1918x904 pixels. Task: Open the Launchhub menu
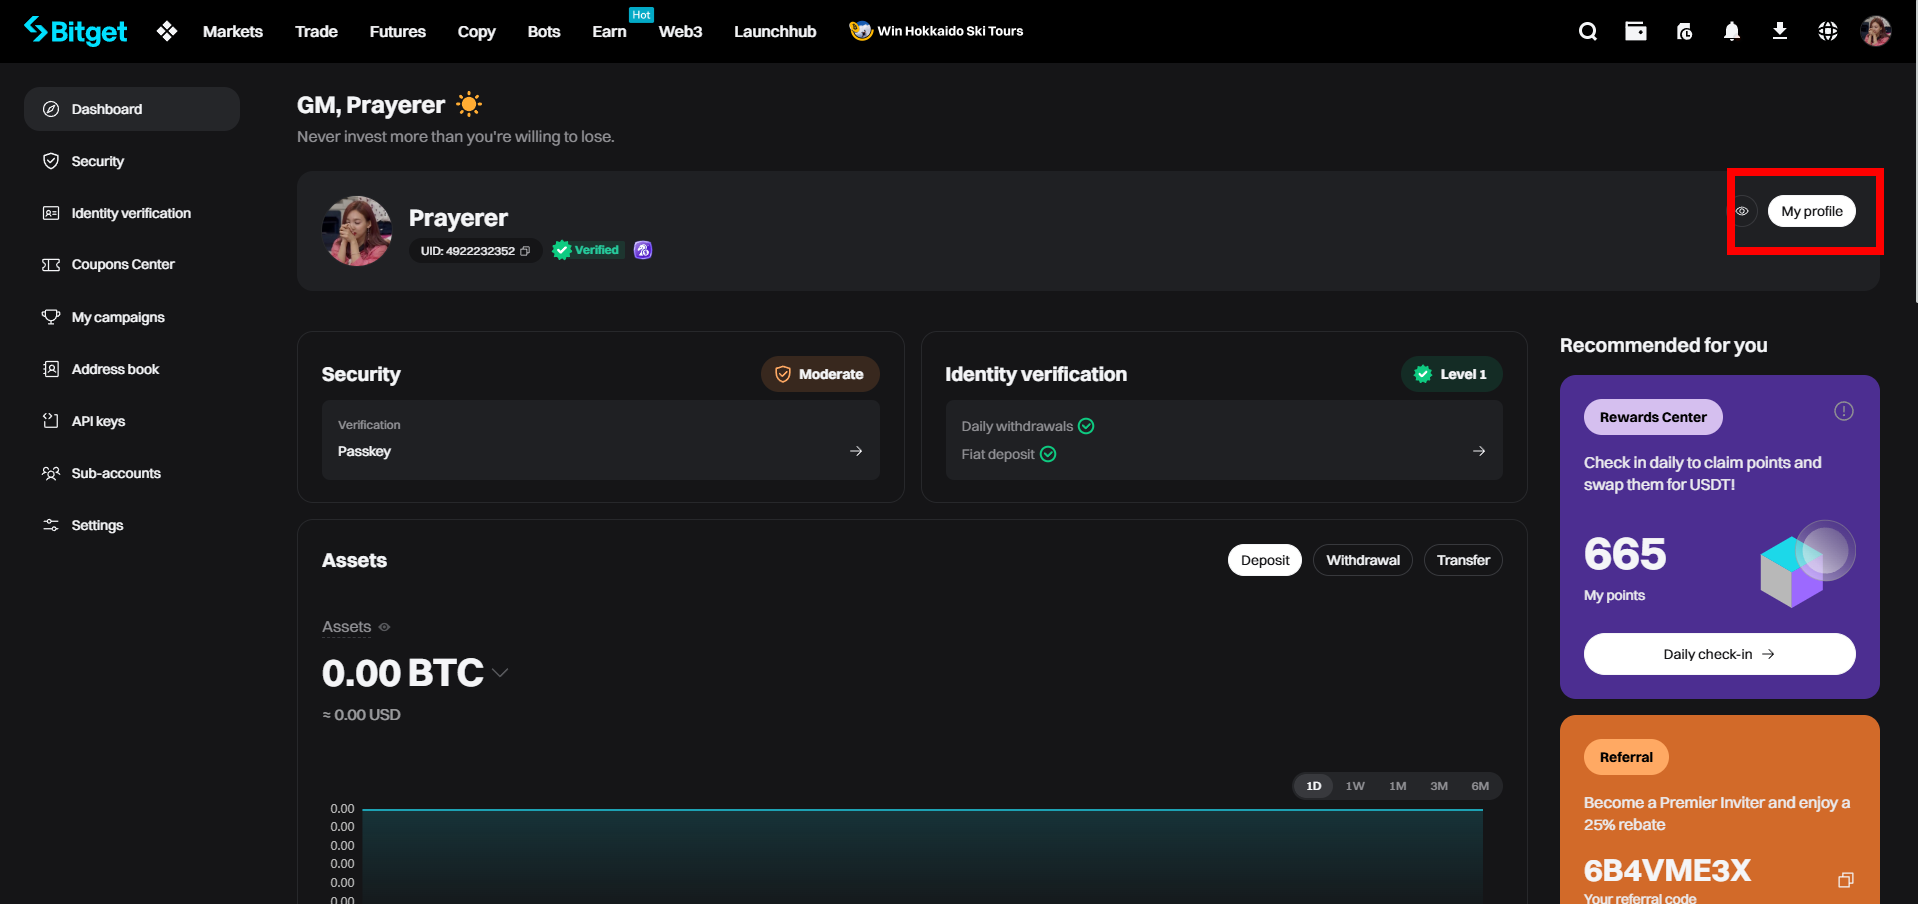(775, 31)
